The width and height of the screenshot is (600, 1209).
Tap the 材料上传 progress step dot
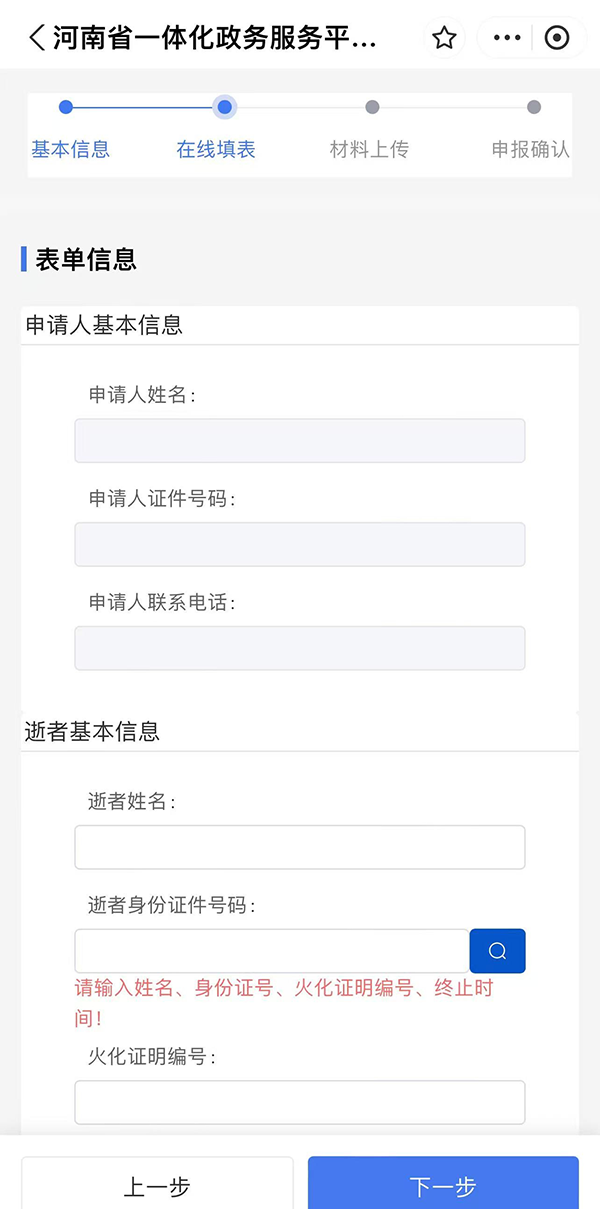click(x=373, y=107)
